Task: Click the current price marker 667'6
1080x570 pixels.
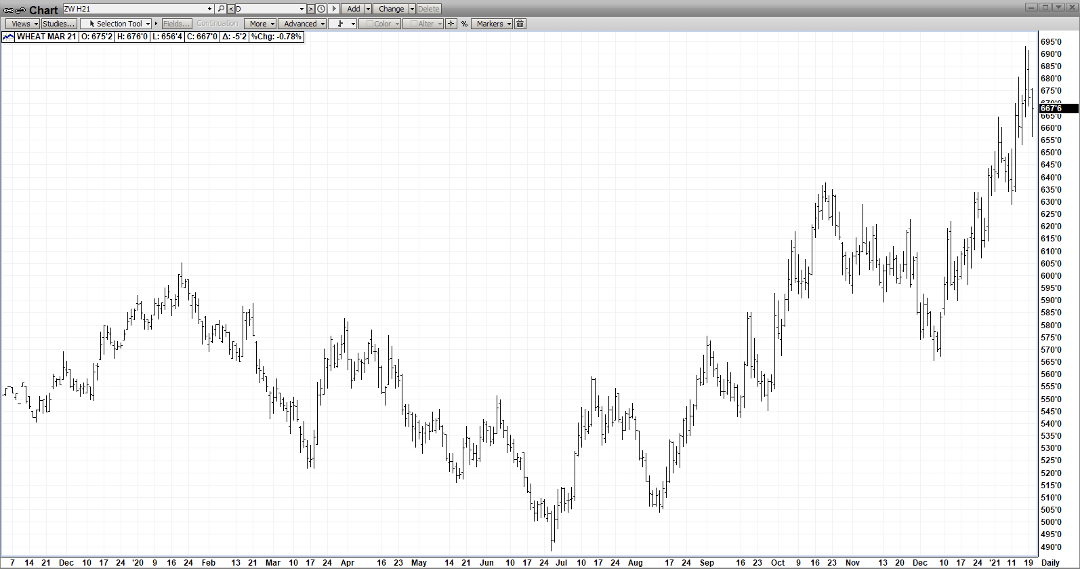Action: click(x=1057, y=108)
